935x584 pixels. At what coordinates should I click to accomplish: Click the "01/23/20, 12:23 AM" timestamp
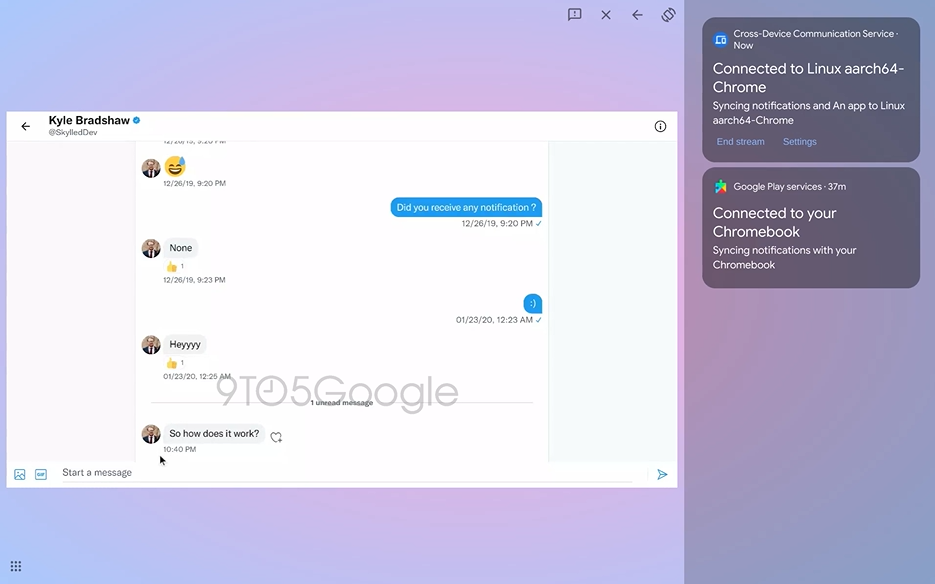494,320
